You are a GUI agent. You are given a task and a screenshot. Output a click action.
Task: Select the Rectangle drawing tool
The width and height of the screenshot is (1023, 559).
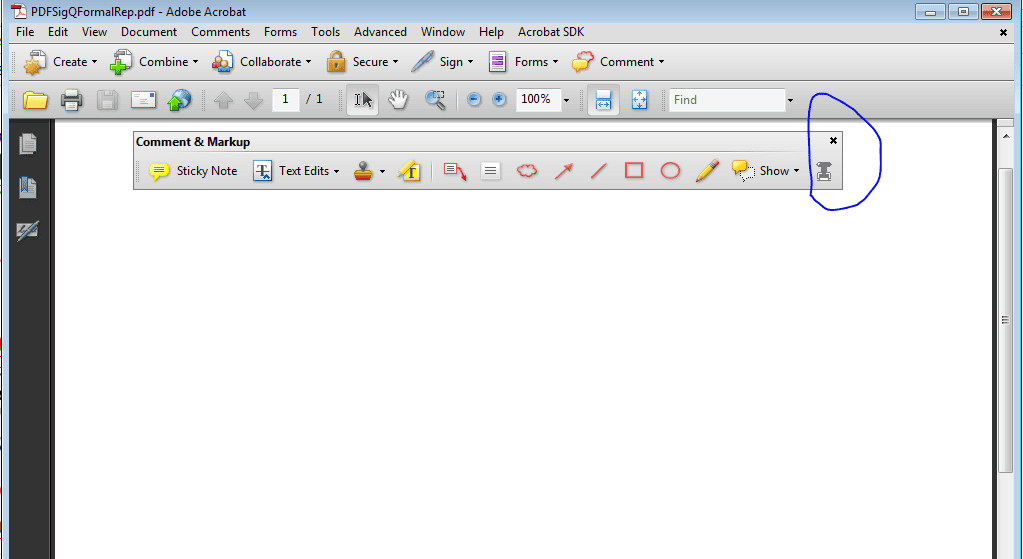coord(634,171)
